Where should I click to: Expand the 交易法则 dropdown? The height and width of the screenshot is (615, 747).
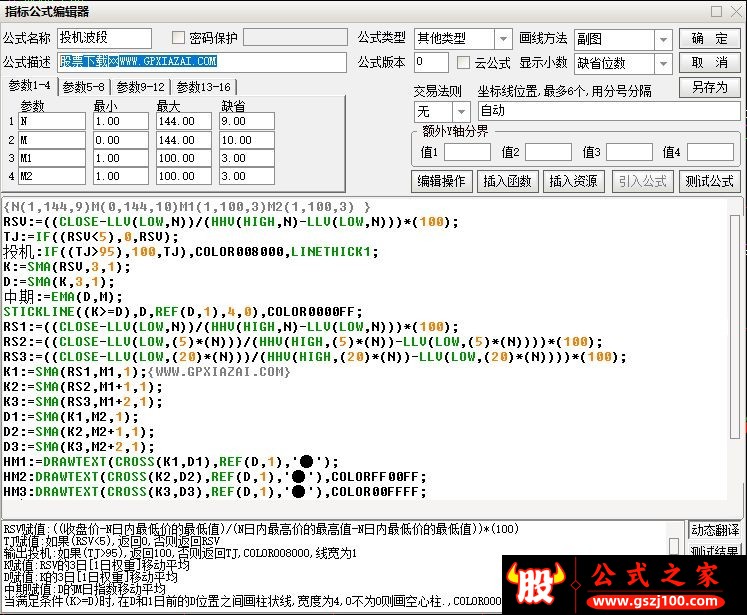pyautogui.click(x=461, y=111)
